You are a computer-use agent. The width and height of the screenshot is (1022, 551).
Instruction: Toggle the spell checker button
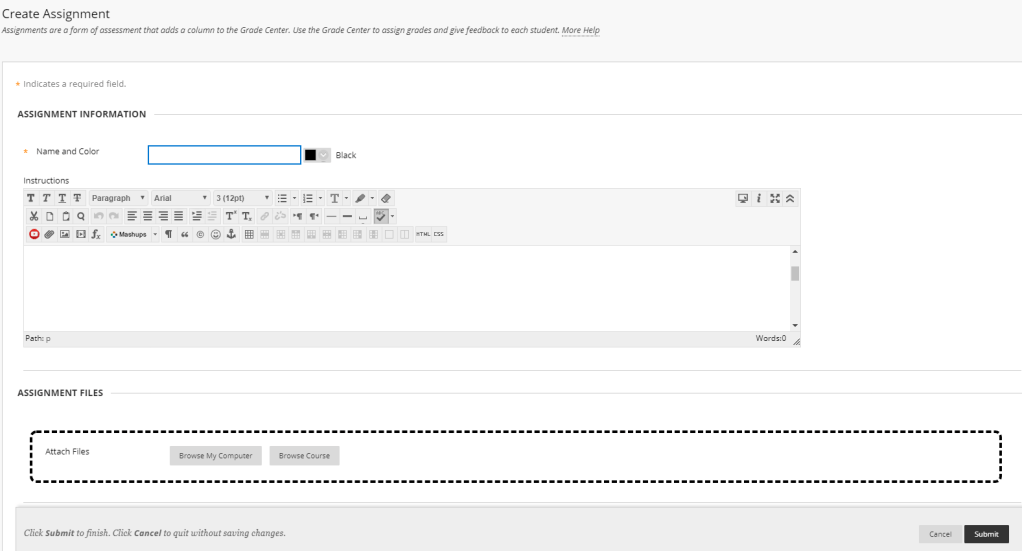pyautogui.click(x=381, y=216)
